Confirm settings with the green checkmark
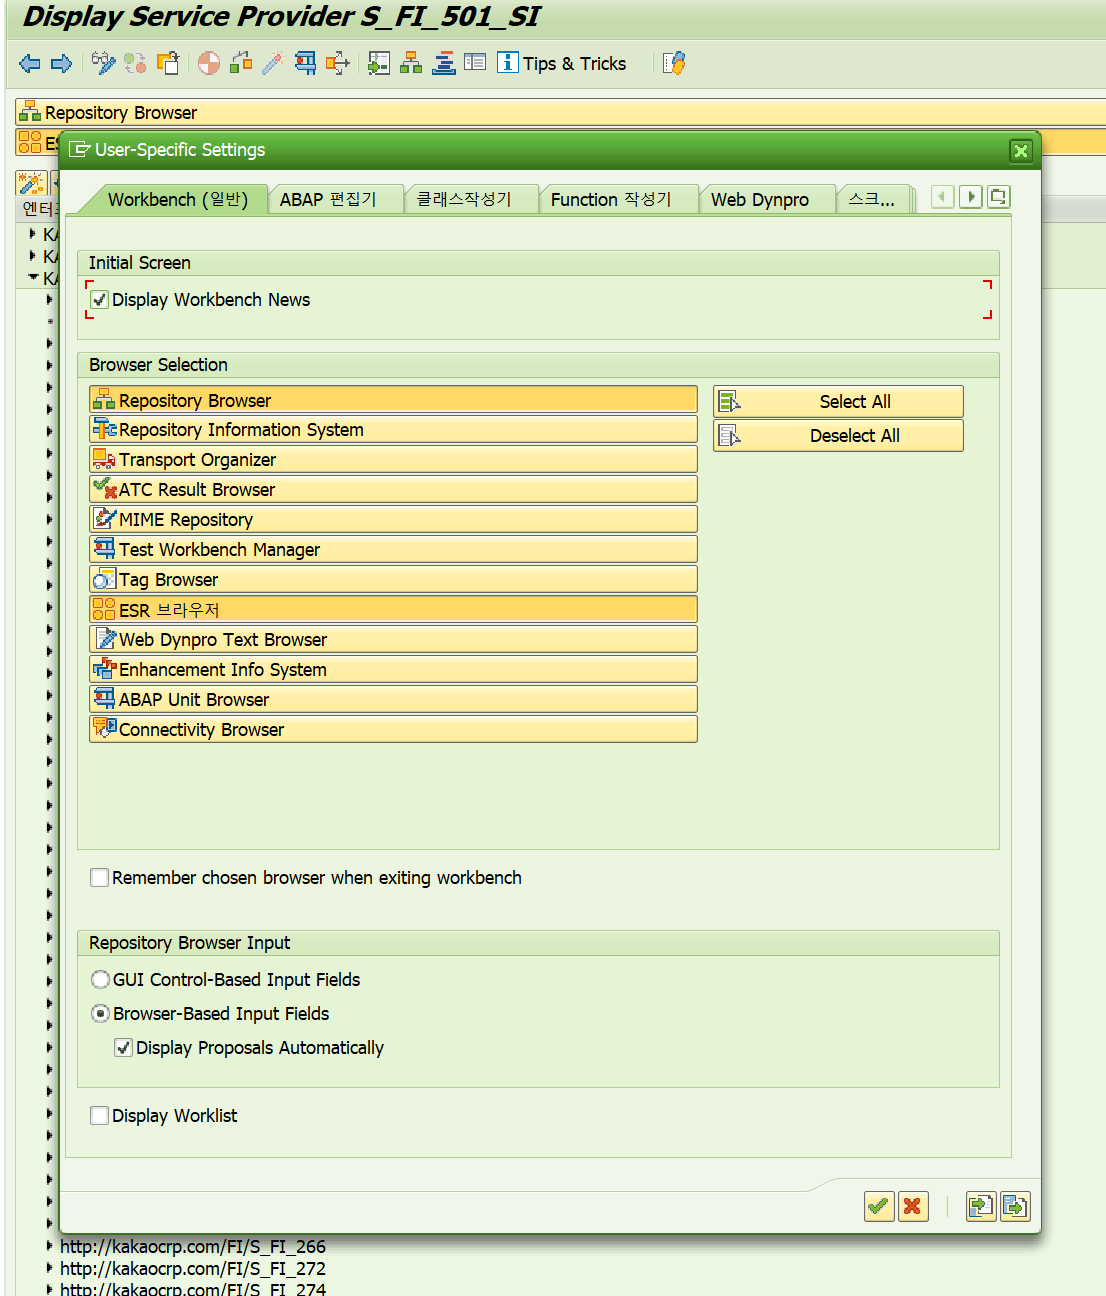 [x=879, y=1207]
